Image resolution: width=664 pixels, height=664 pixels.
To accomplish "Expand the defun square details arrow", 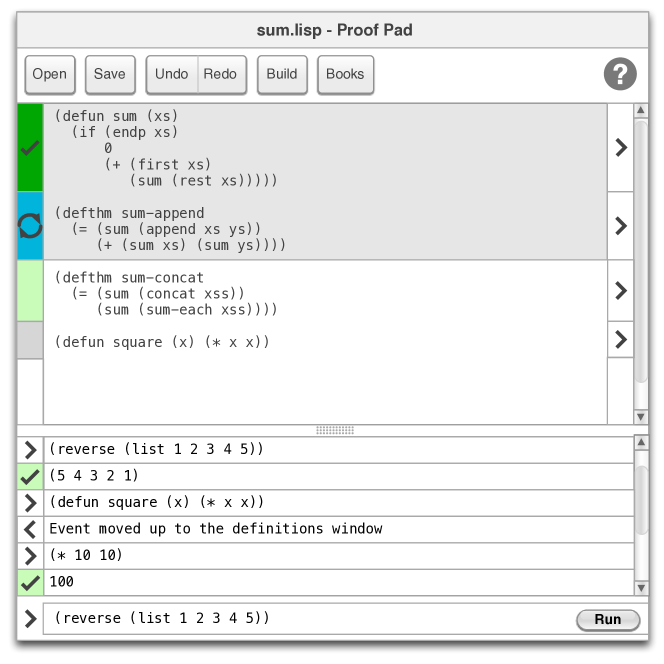I will pos(620,338).
